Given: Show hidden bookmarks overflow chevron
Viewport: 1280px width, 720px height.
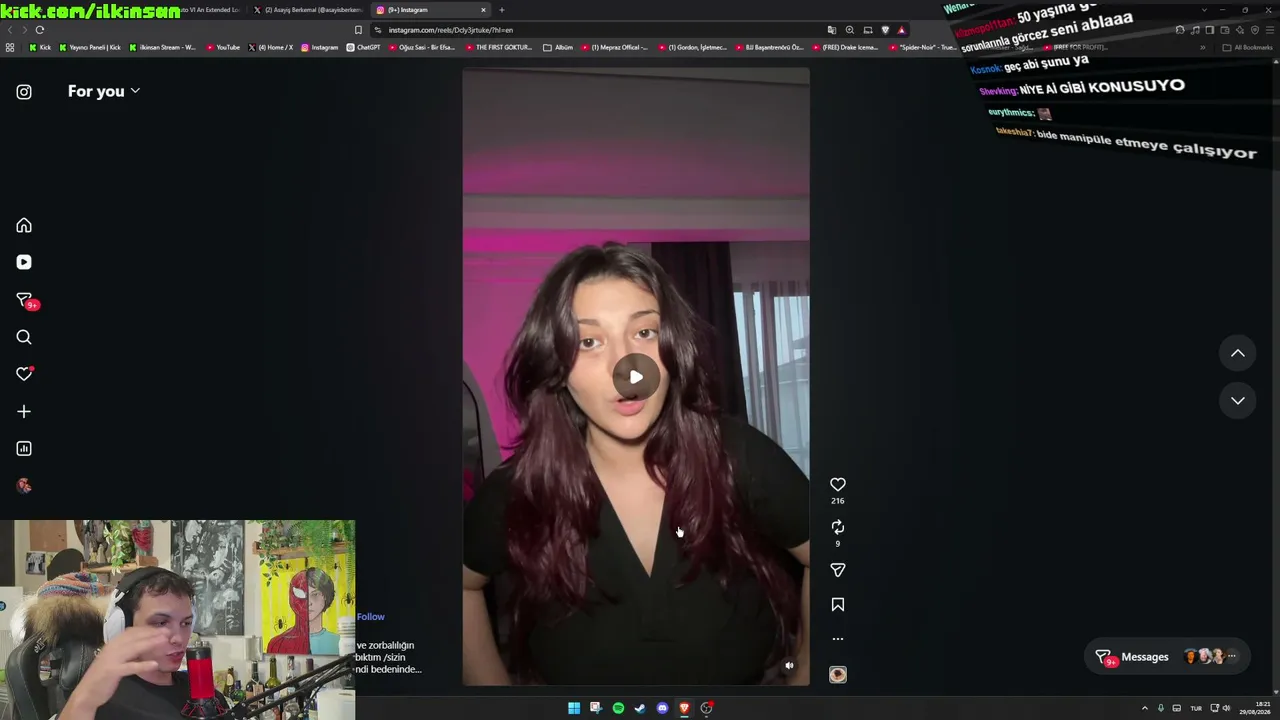Looking at the screenshot, I should (1203, 47).
